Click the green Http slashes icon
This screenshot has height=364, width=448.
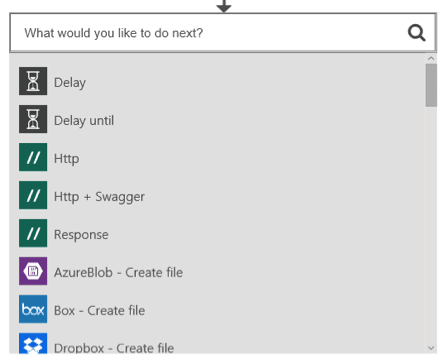pos(33,157)
